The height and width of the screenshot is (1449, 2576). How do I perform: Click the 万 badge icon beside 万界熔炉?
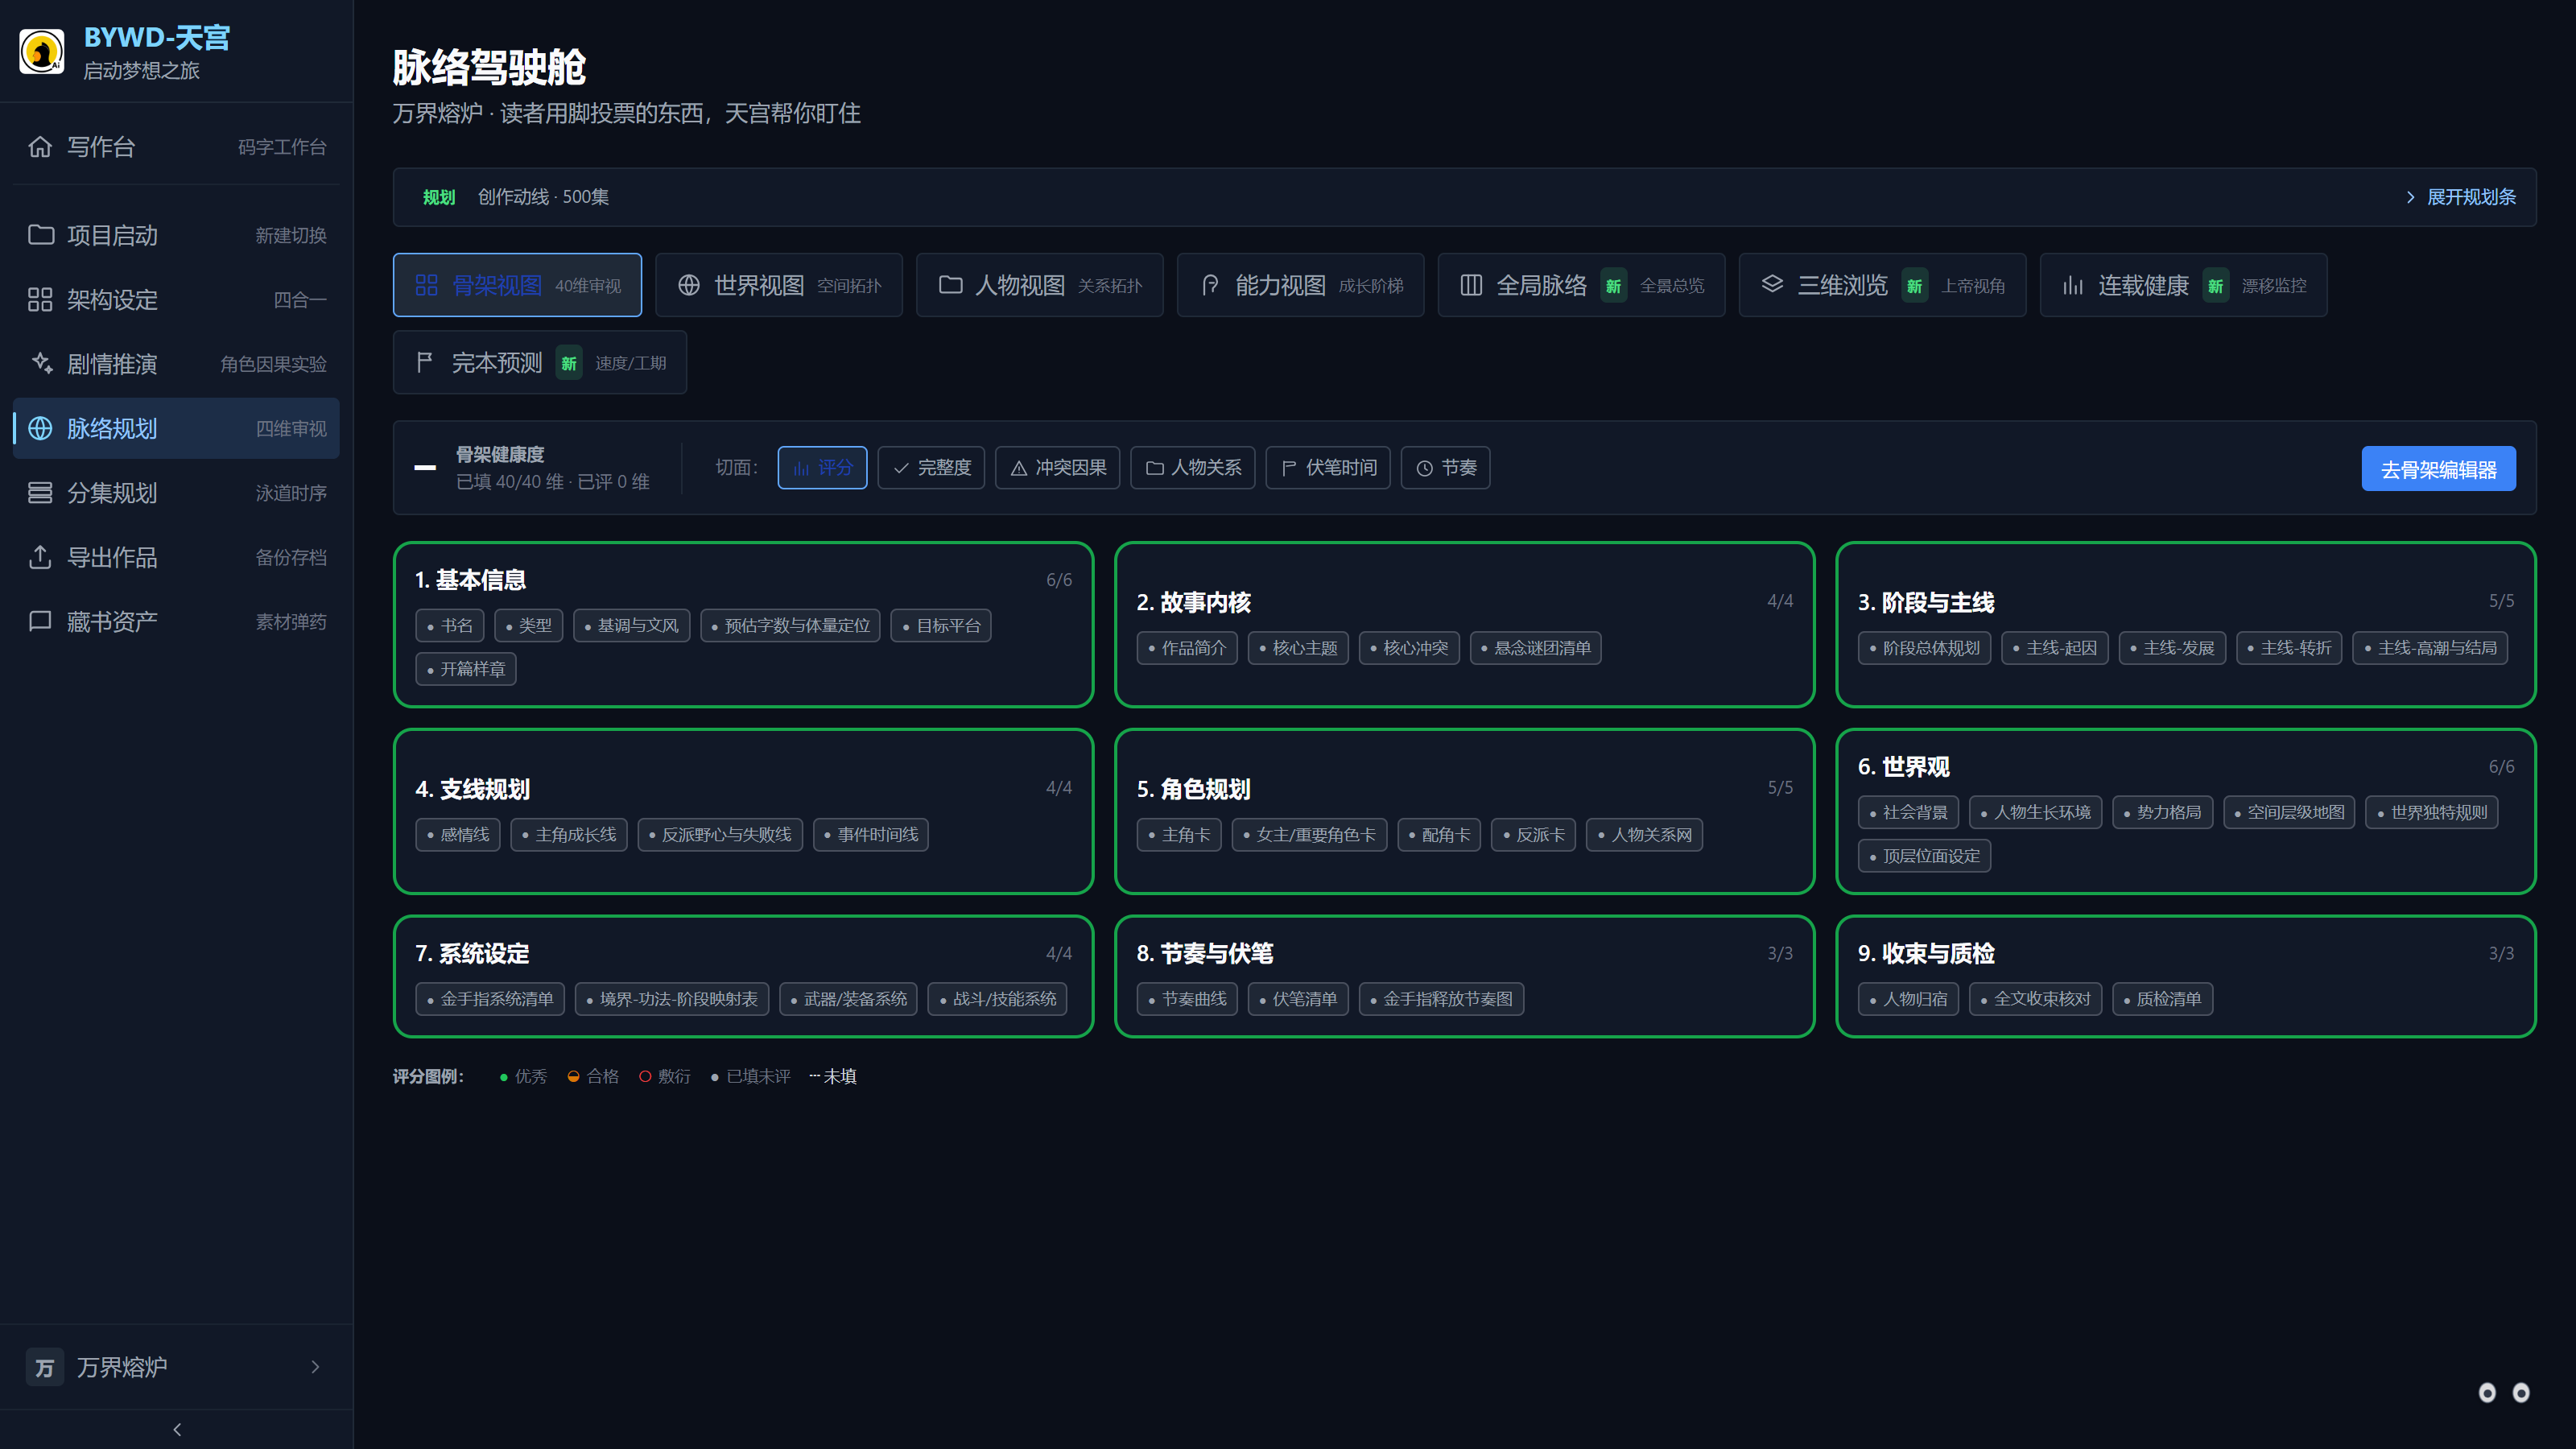point(44,1367)
